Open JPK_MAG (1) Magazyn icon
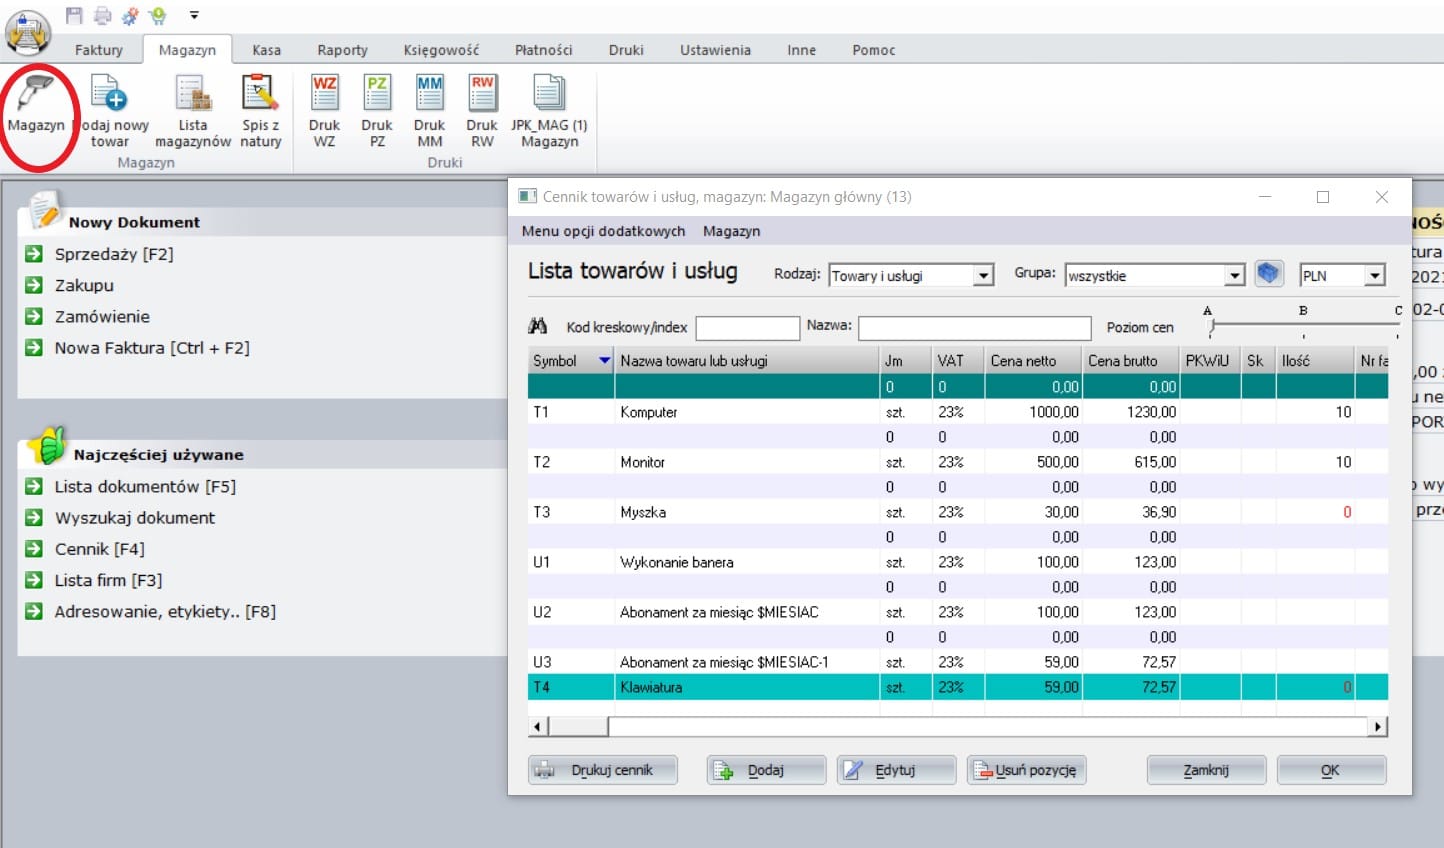The width and height of the screenshot is (1444, 848). click(x=549, y=94)
